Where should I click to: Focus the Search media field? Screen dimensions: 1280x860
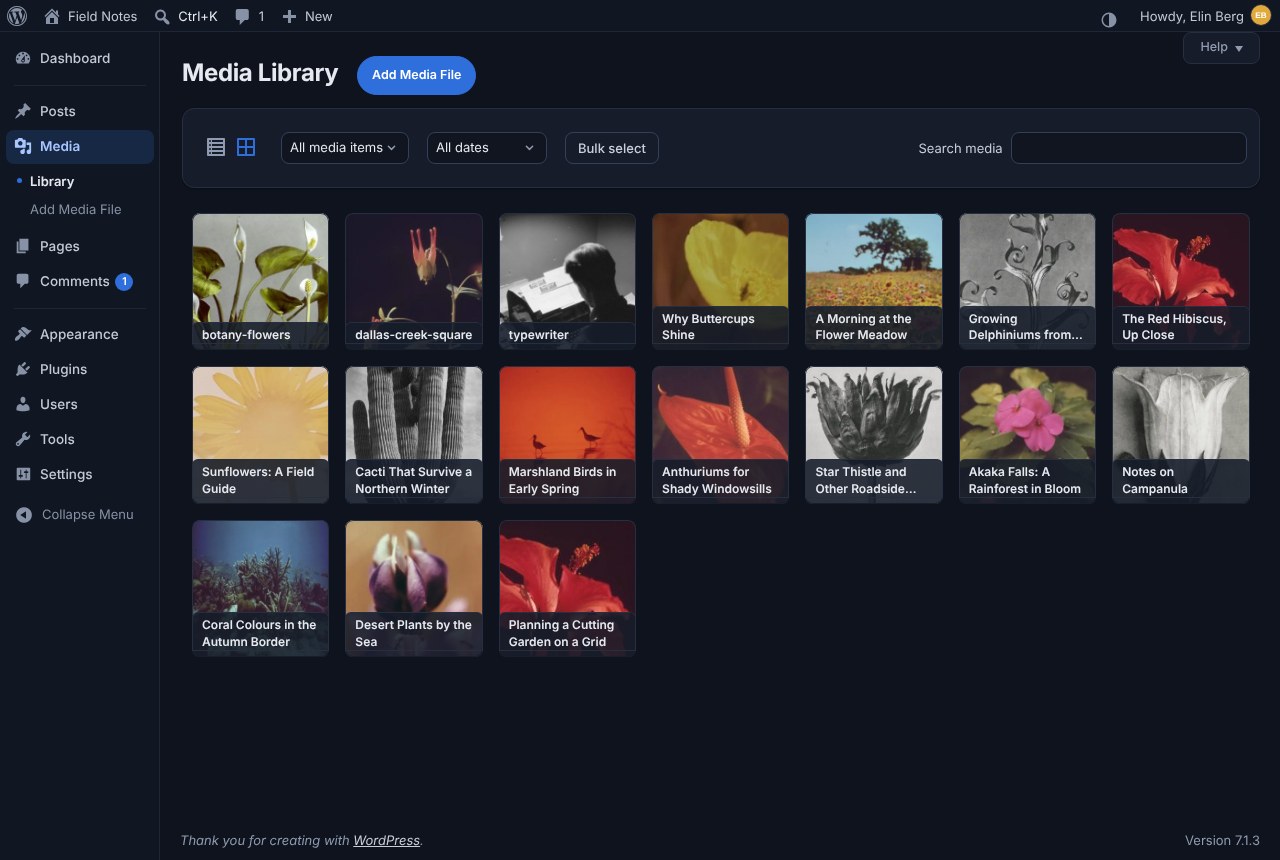(x=1128, y=148)
